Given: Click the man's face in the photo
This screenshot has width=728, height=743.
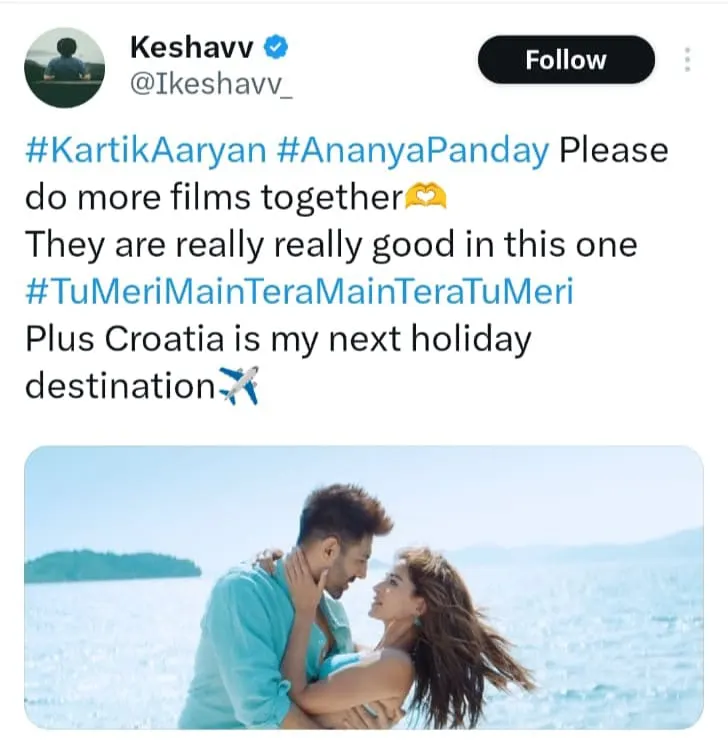Looking at the screenshot, I should tap(340, 571).
